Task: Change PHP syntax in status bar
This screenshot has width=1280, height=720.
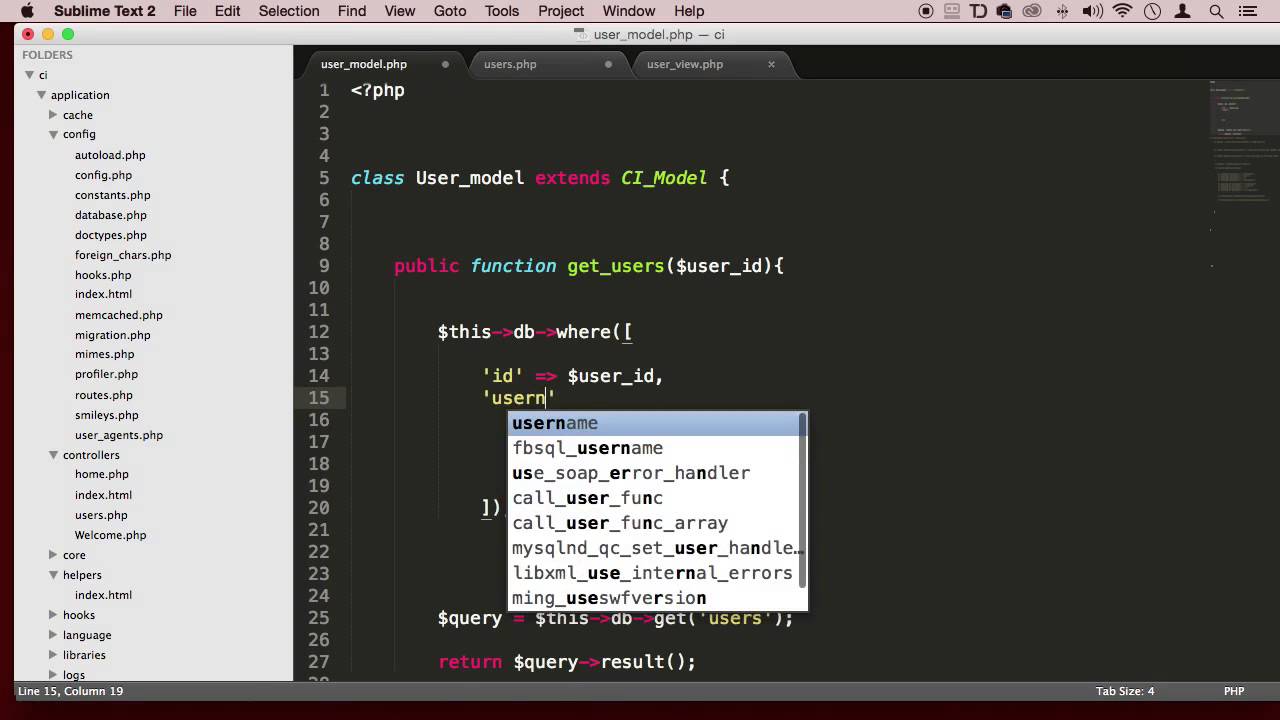Action: tap(1234, 691)
